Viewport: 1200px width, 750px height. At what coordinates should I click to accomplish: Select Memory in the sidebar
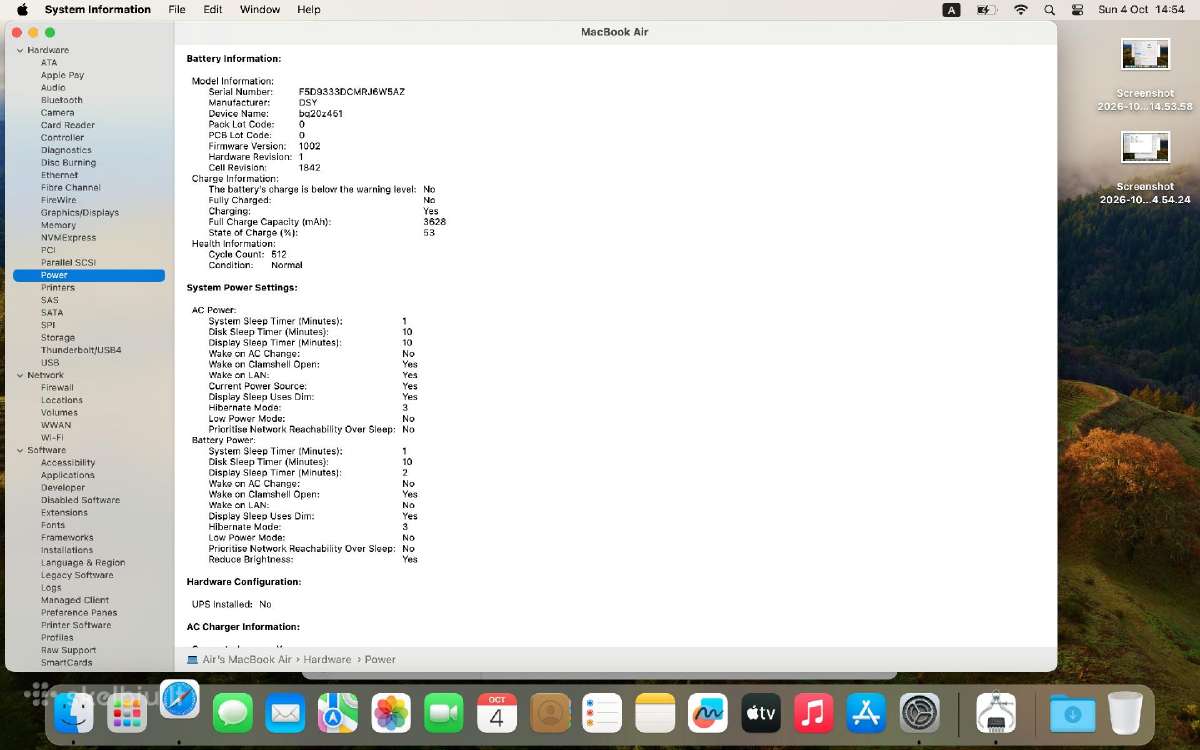tap(58, 225)
